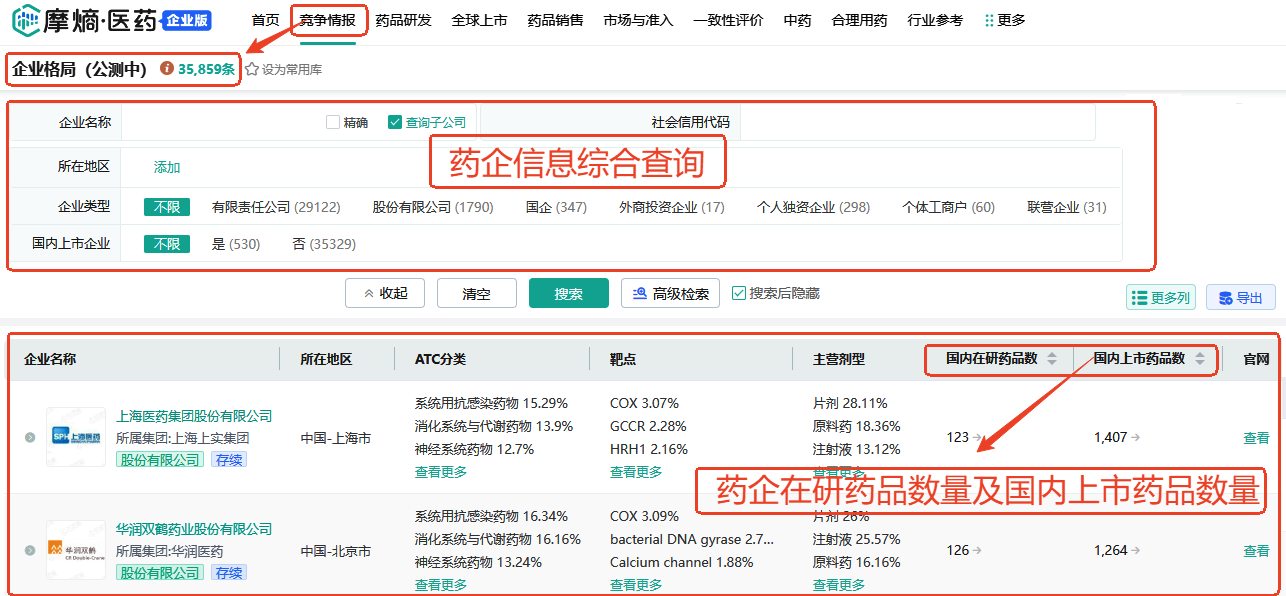Click 企业版 badge beside logo
The width and height of the screenshot is (1286, 596).
click(x=187, y=20)
